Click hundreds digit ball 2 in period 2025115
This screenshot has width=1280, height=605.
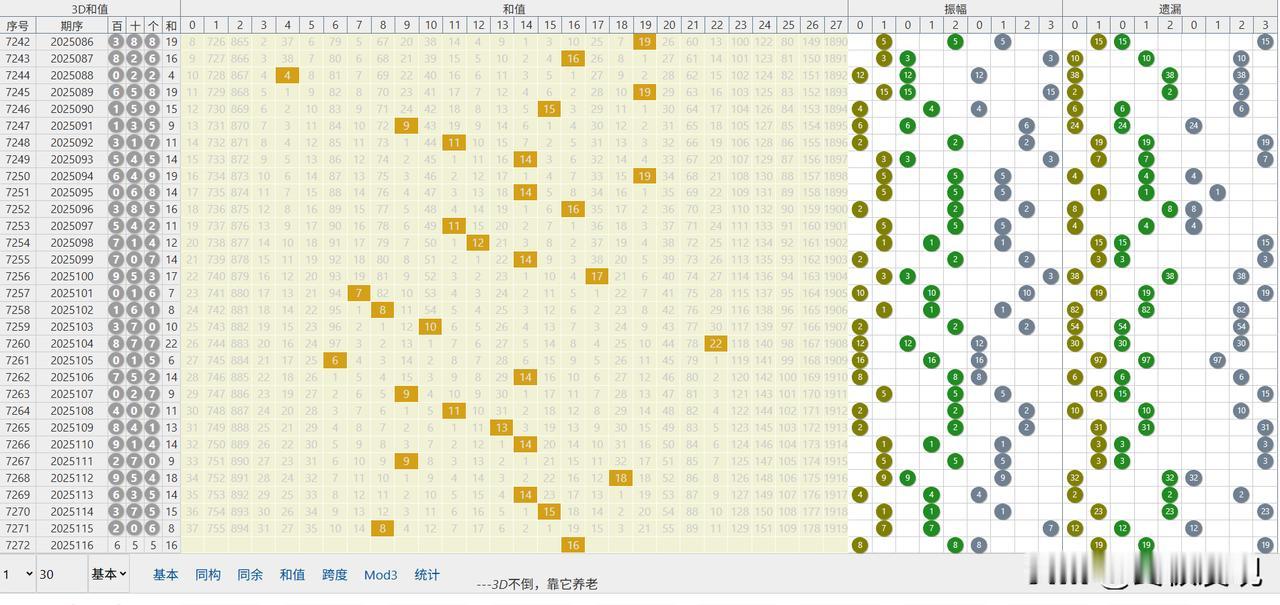pos(117,528)
